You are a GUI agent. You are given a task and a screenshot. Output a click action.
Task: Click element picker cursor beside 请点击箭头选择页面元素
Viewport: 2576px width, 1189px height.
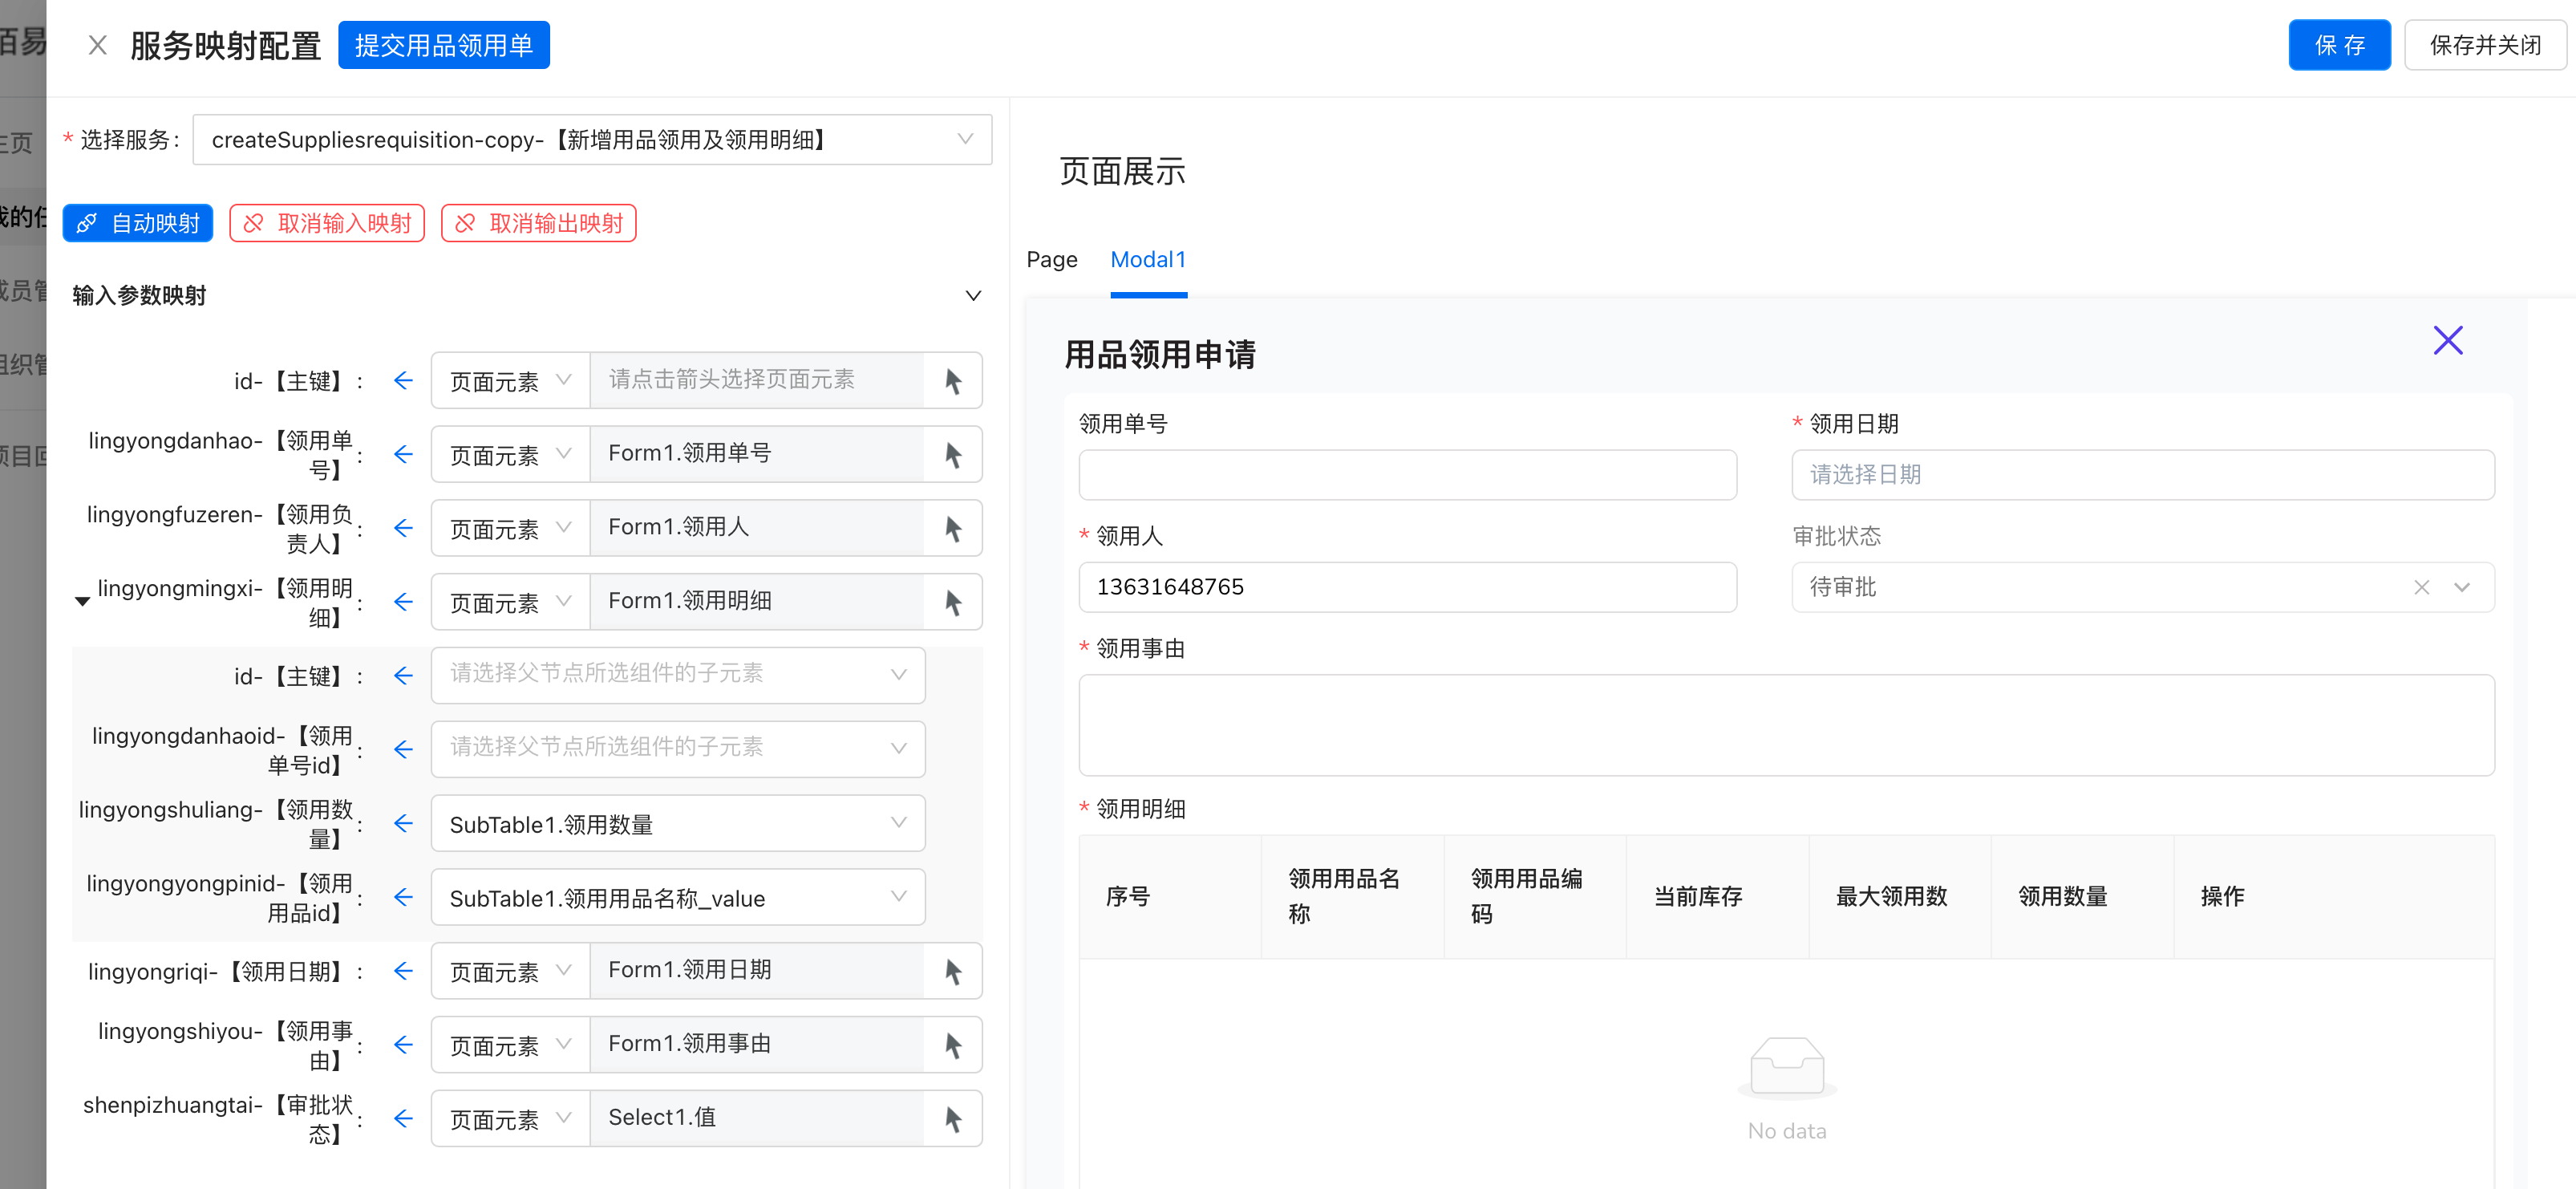pyautogui.click(x=953, y=380)
